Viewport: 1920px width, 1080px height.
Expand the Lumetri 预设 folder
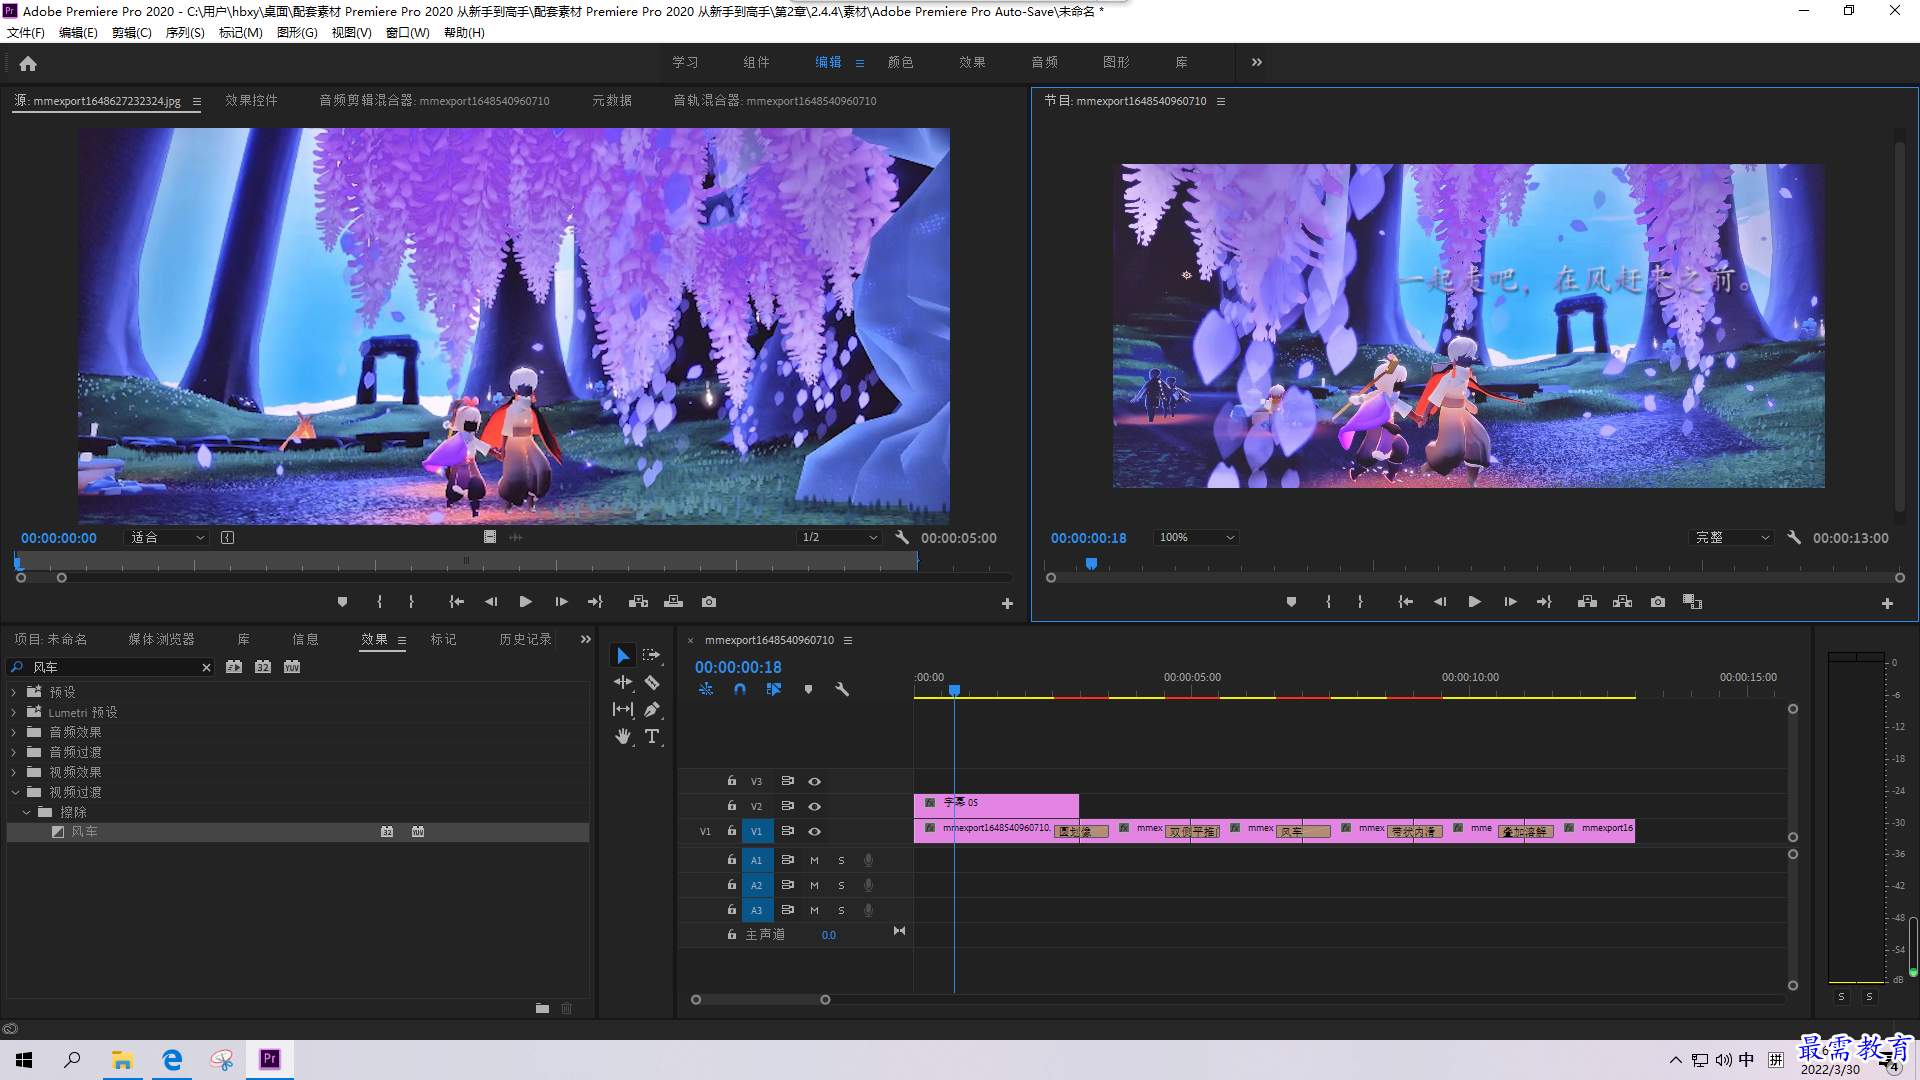click(14, 712)
